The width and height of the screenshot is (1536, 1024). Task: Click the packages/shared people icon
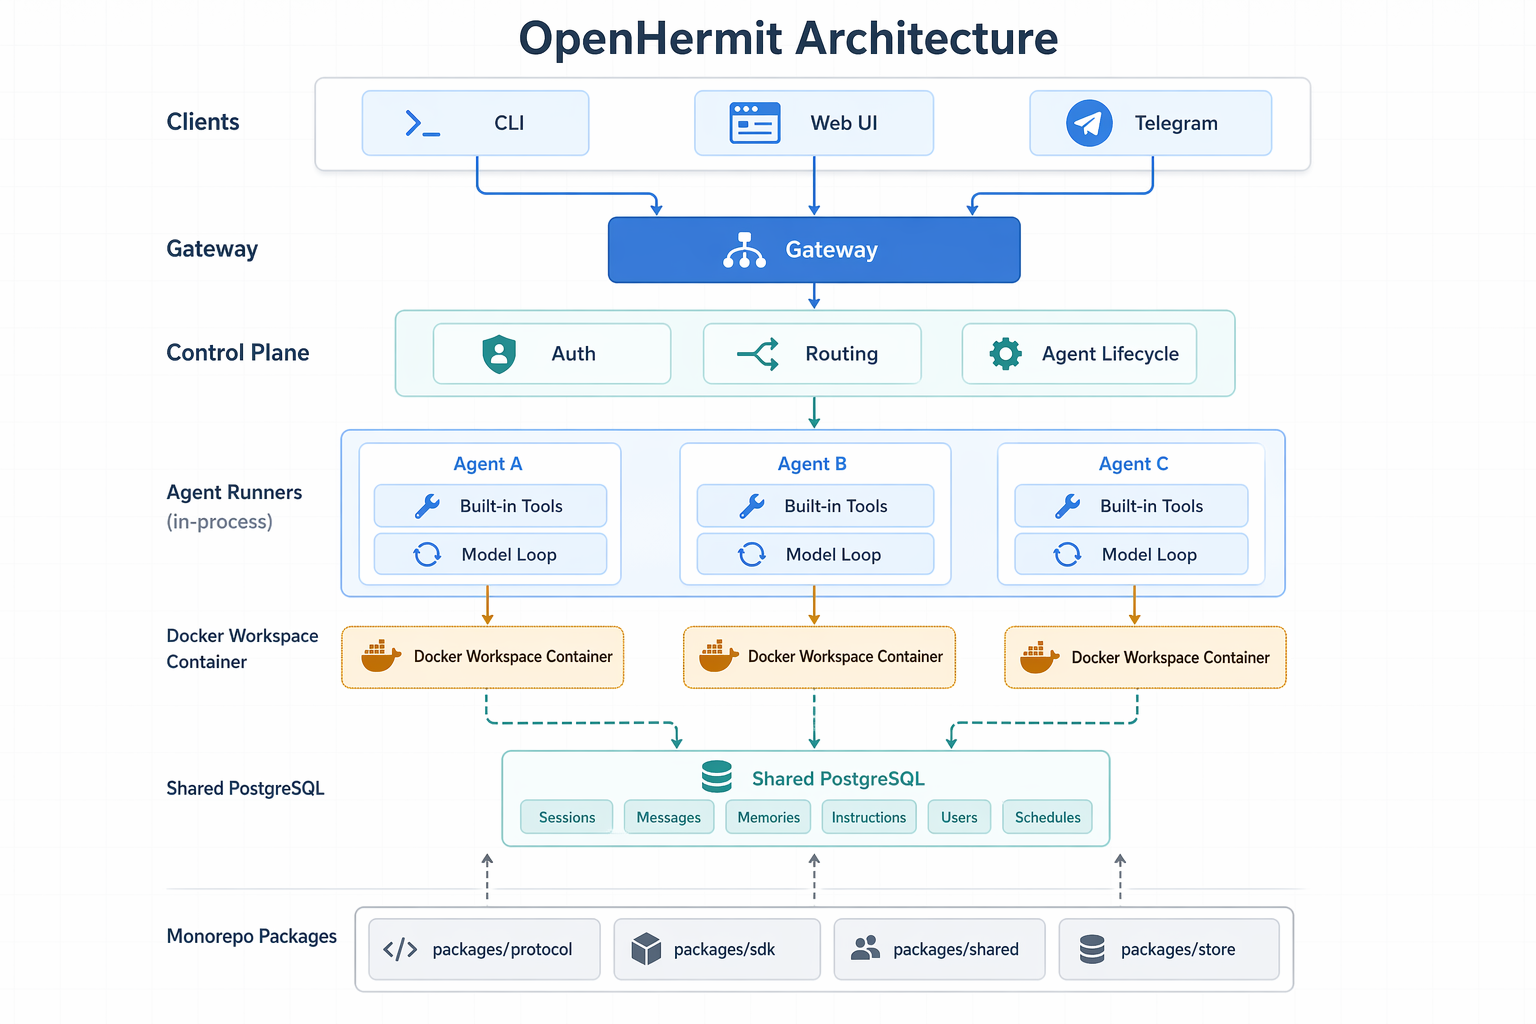(x=865, y=948)
